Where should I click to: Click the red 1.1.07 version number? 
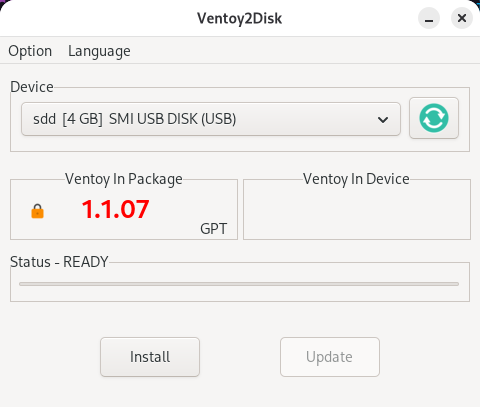115,209
